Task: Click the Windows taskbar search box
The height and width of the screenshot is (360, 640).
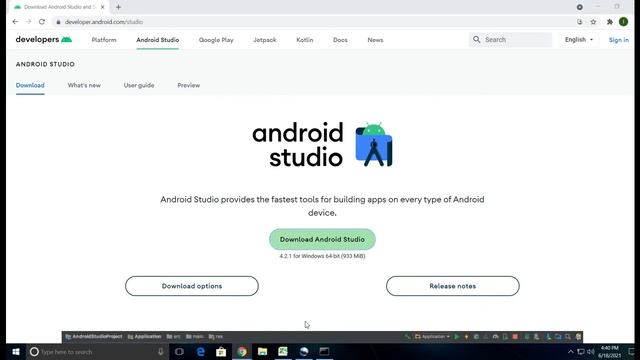Action: [98, 351]
